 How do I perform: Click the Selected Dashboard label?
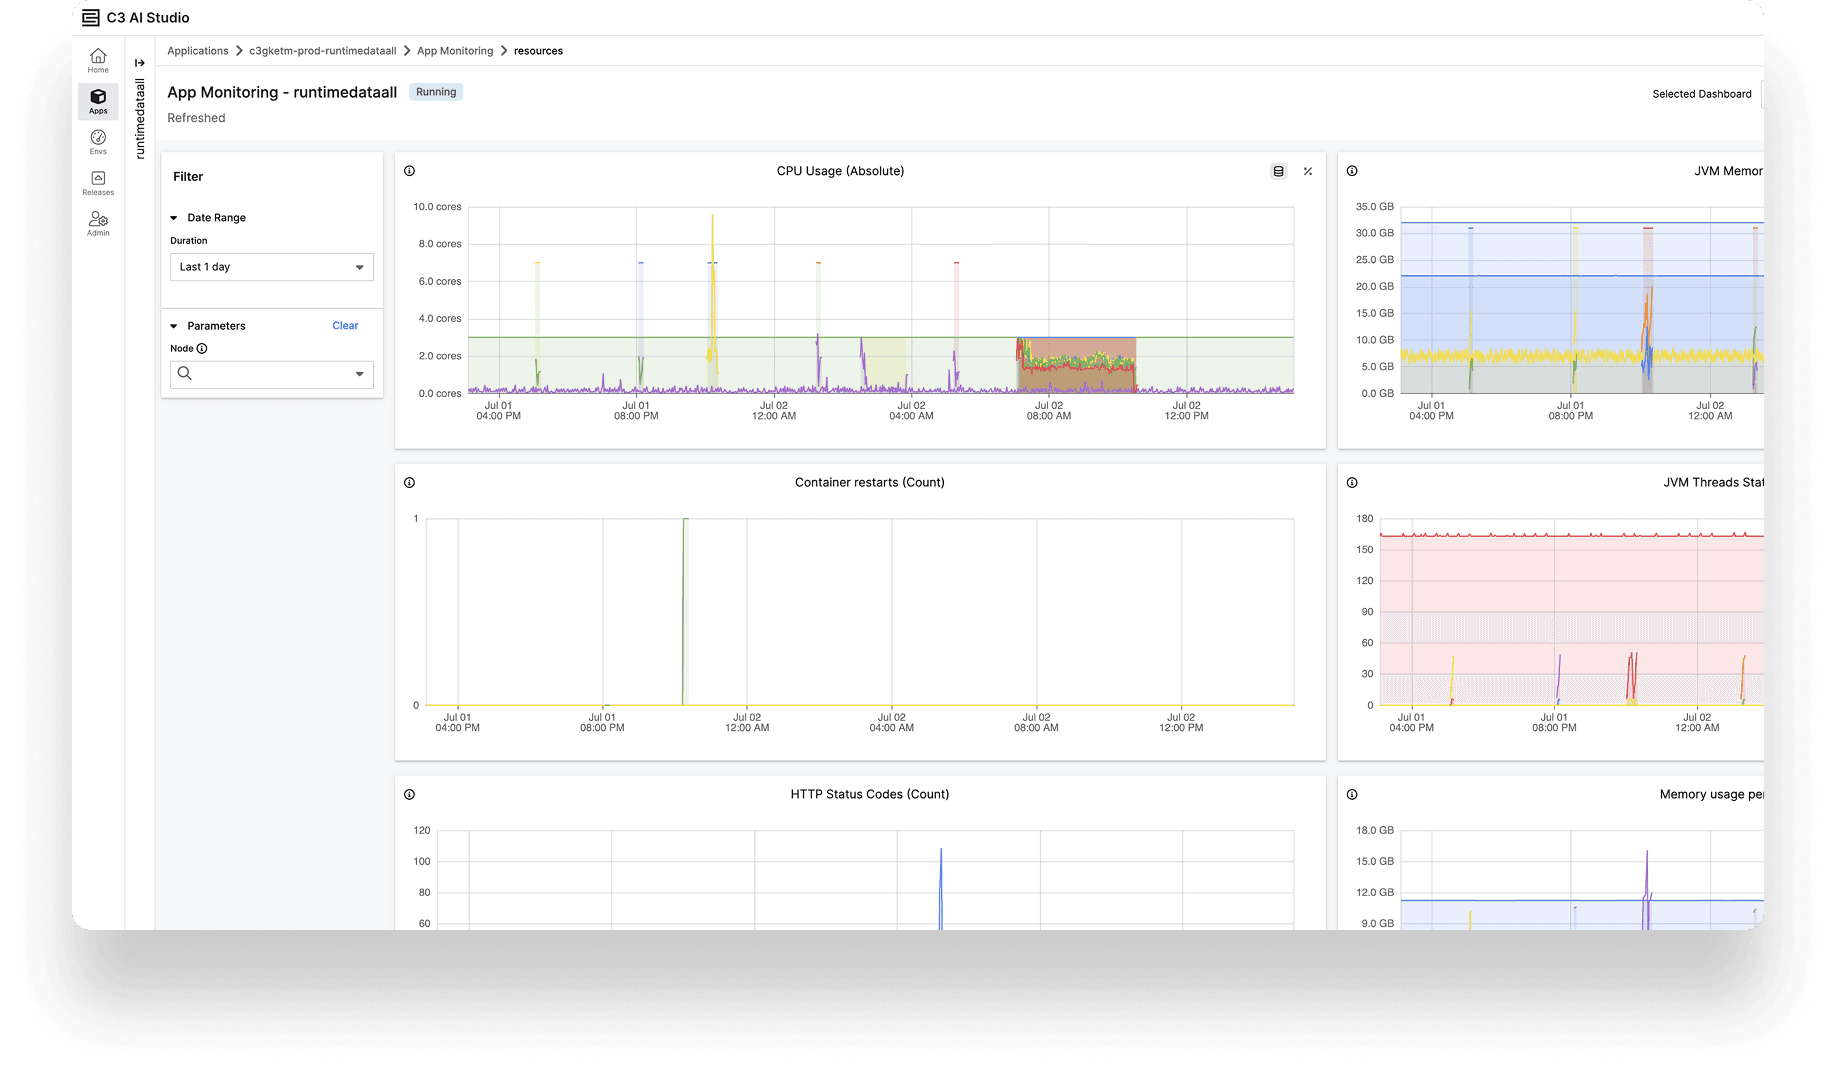coord(1701,94)
